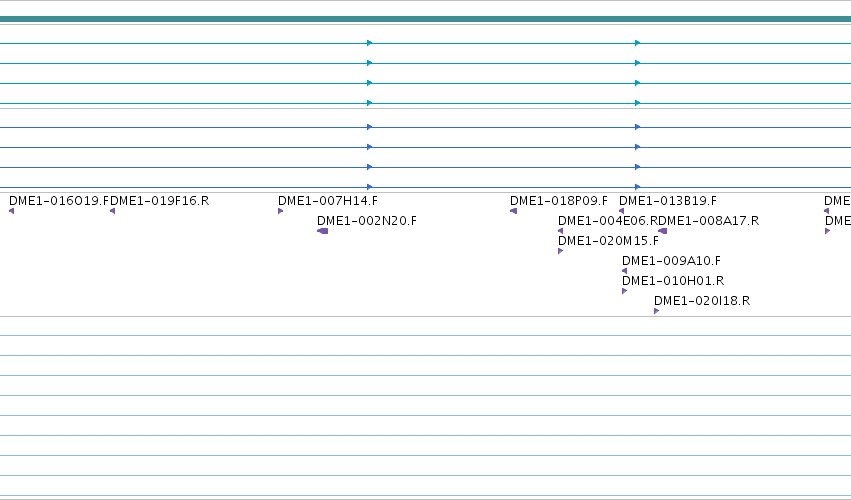Screen dimensions: 851x500
Task: Select the purple arrow marker under DME1-020I18.R
Action: pyautogui.click(x=657, y=311)
